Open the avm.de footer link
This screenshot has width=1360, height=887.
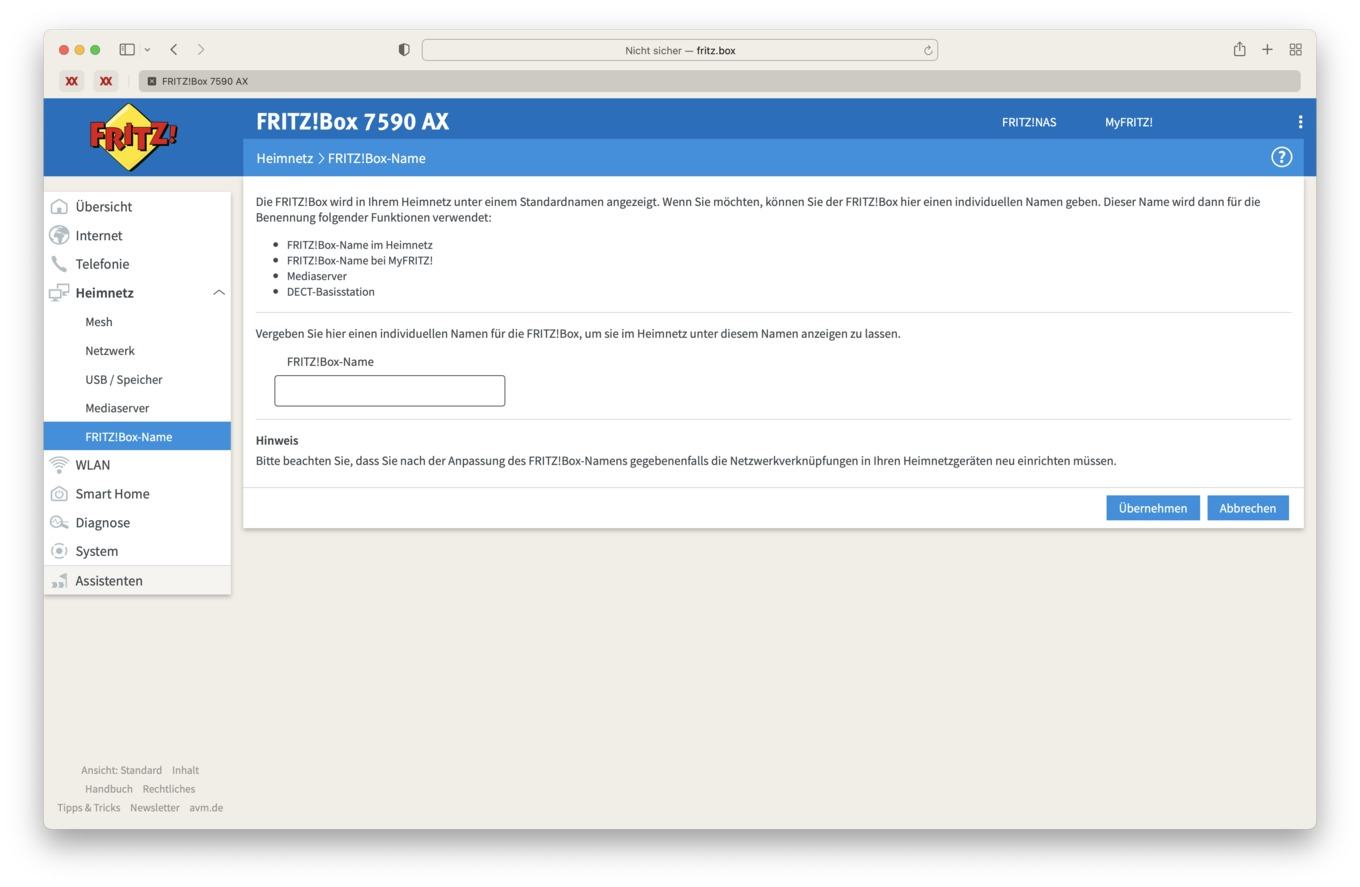206,808
